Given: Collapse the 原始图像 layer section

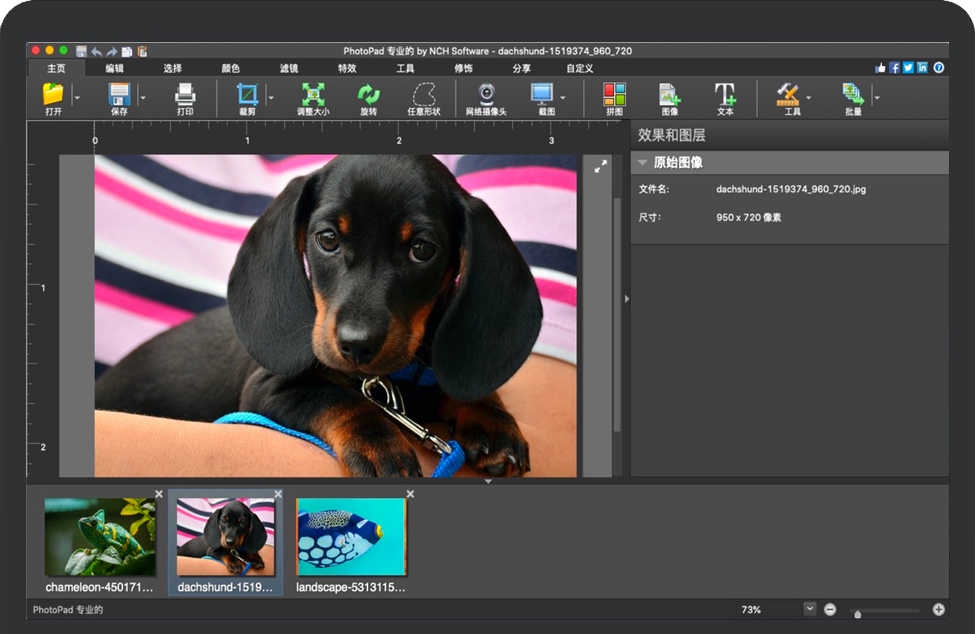Looking at the screenshot, I should (x=643, y=163).
